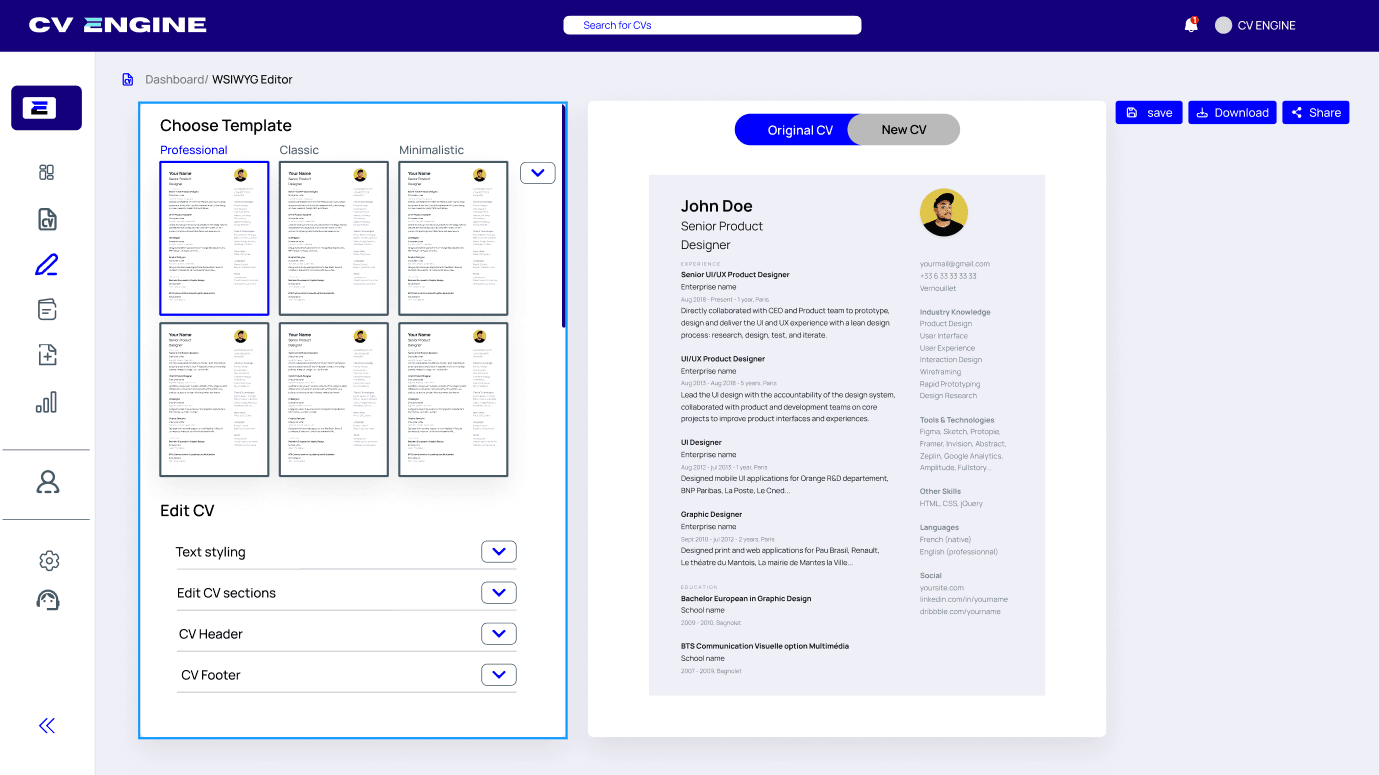Image resolution: width=1379 pixels, height=775 pixels.
Task: Open the breadcrumb page icon beside Dashboard
Action: click(x=127, y=79)
